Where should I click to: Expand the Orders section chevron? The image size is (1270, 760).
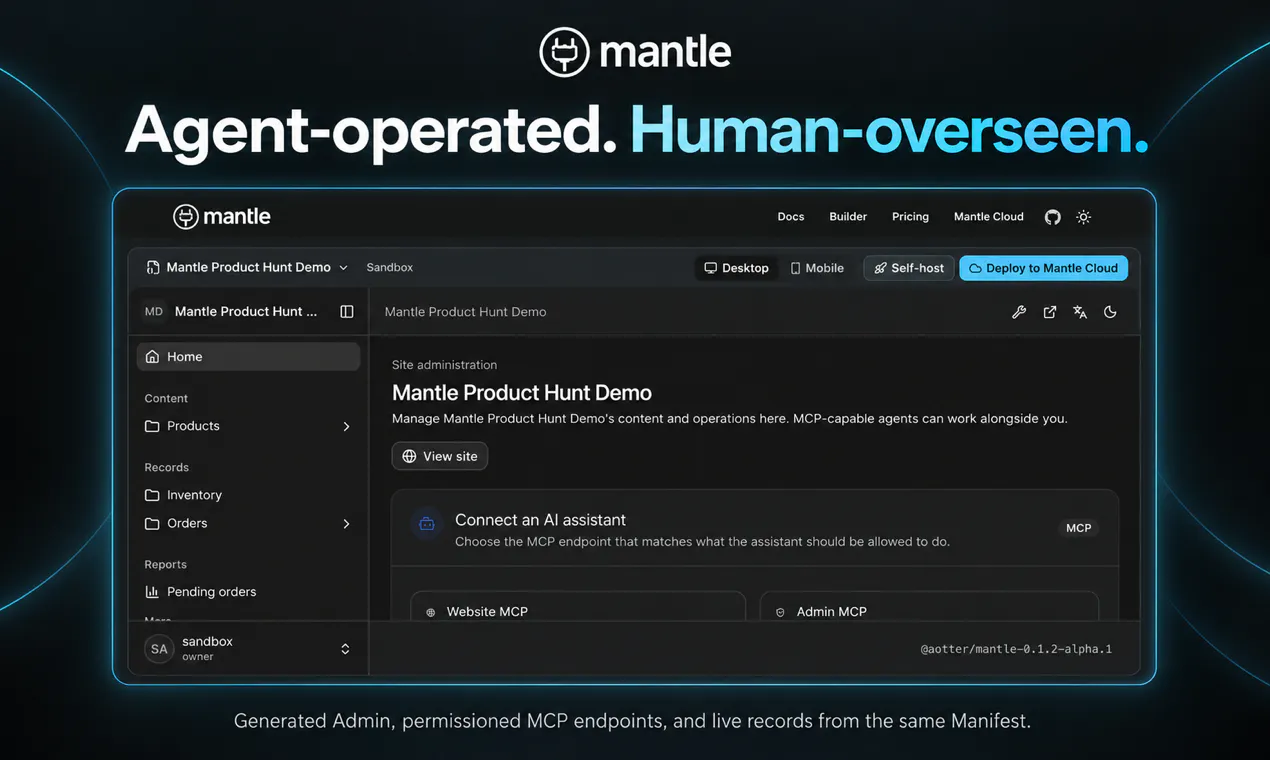346,524
